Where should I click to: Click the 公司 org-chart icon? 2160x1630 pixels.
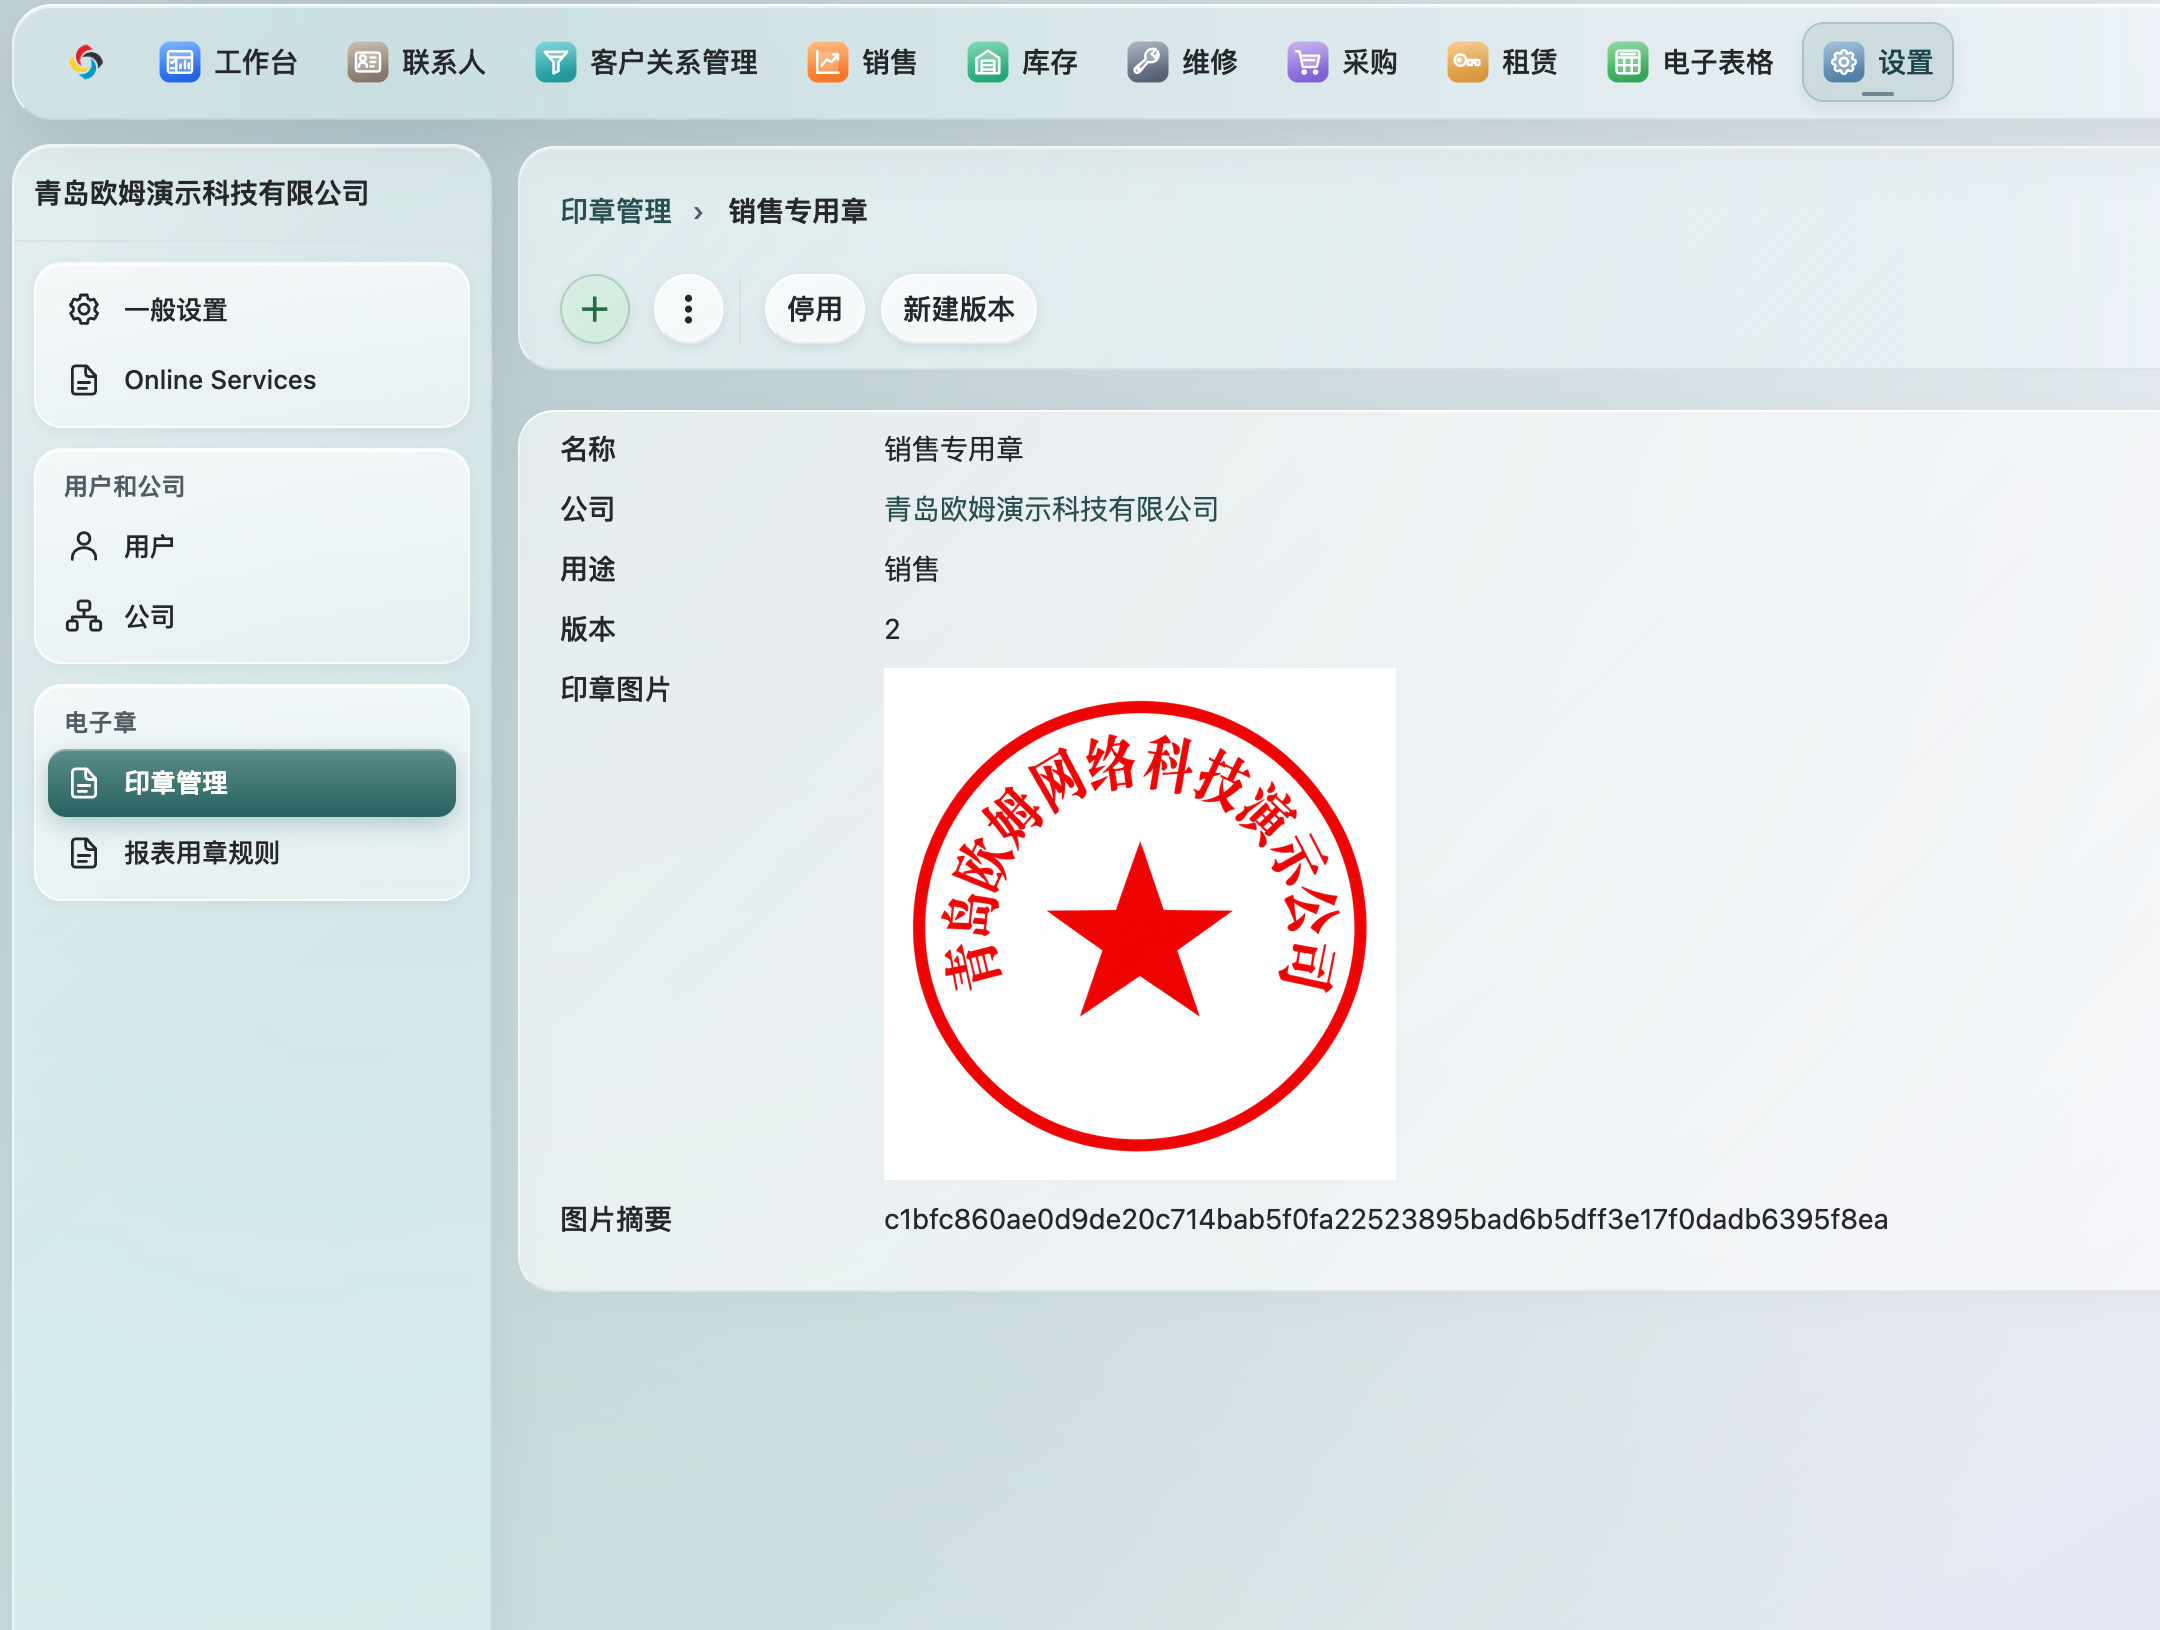point(84,616)
